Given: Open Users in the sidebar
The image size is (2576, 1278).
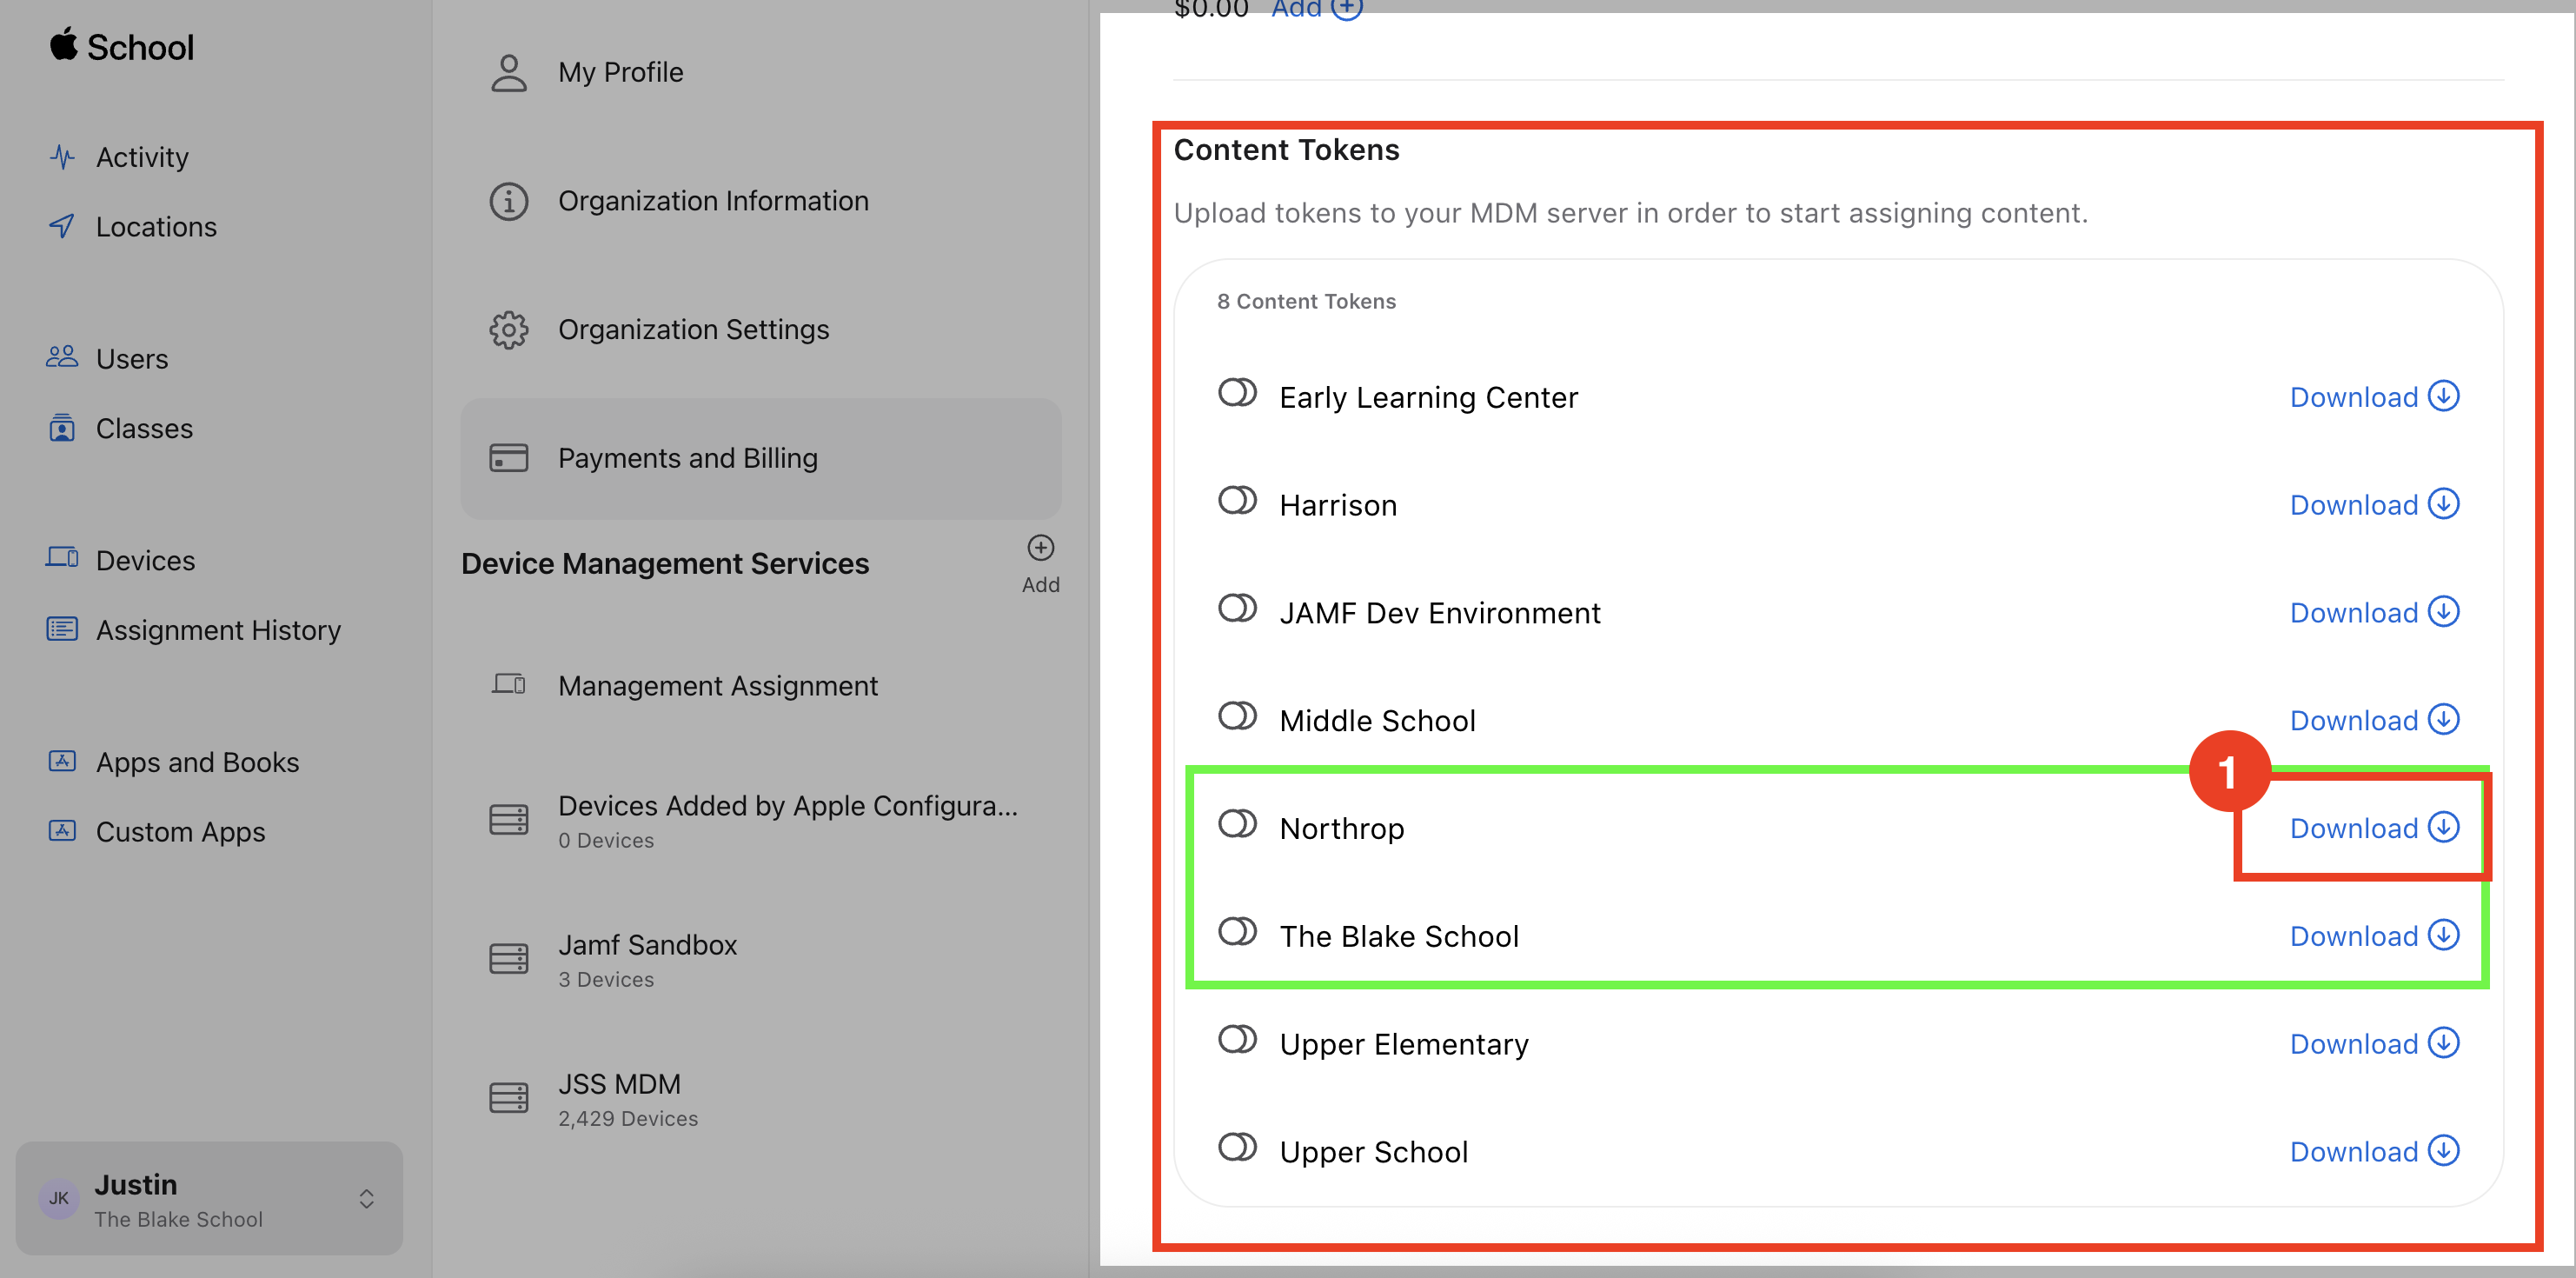Looking at the screenshot, I should [x=131, y=358].
